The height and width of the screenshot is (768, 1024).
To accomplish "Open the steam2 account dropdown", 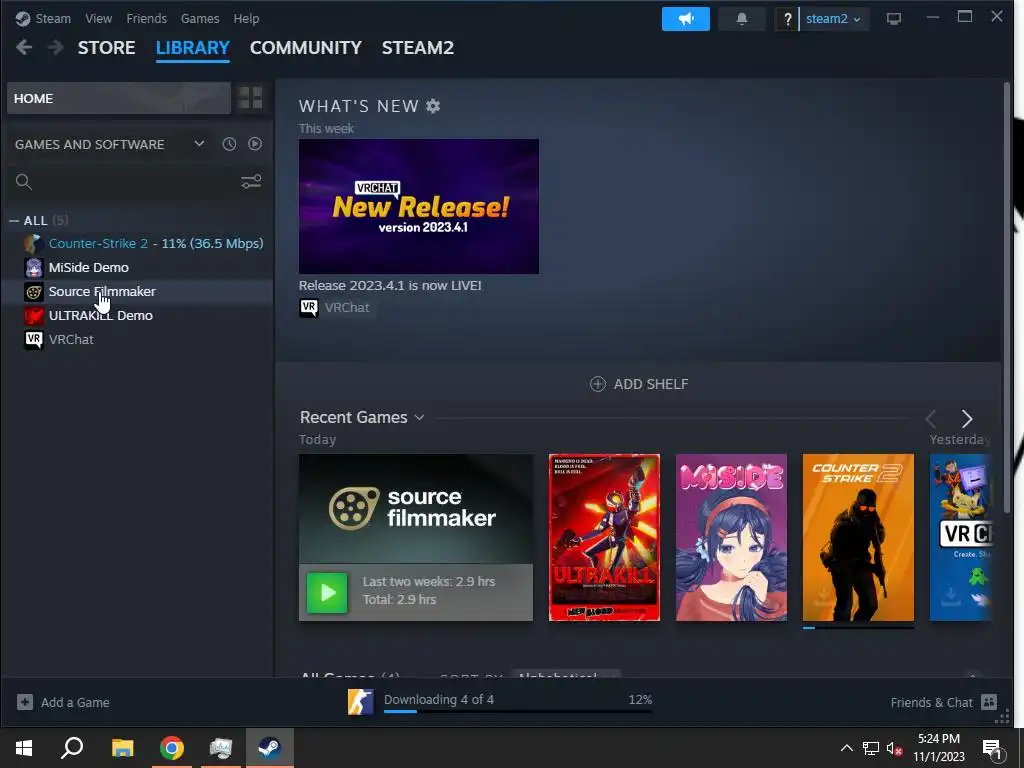I will click(x=833, y=19).
